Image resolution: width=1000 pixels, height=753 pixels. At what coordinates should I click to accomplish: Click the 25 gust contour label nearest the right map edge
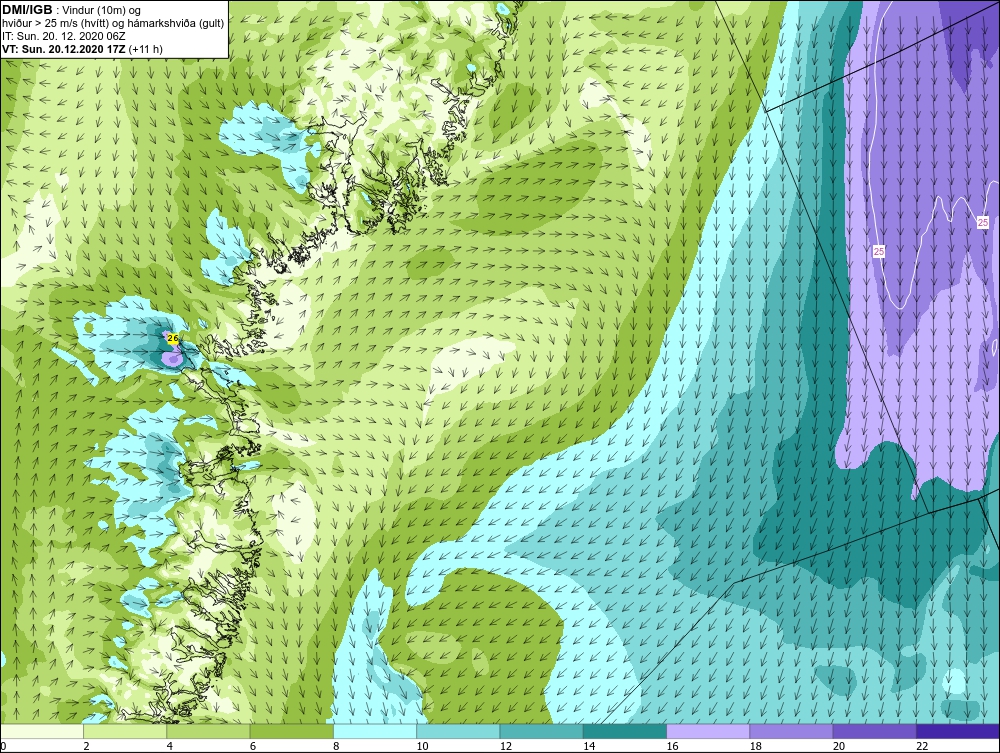click(982, 222)
